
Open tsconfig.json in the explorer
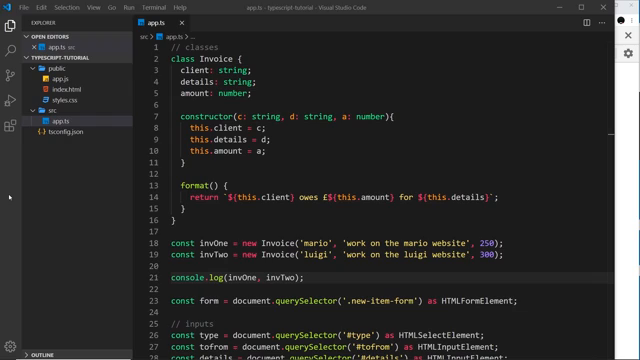click(x=65, y=132)
